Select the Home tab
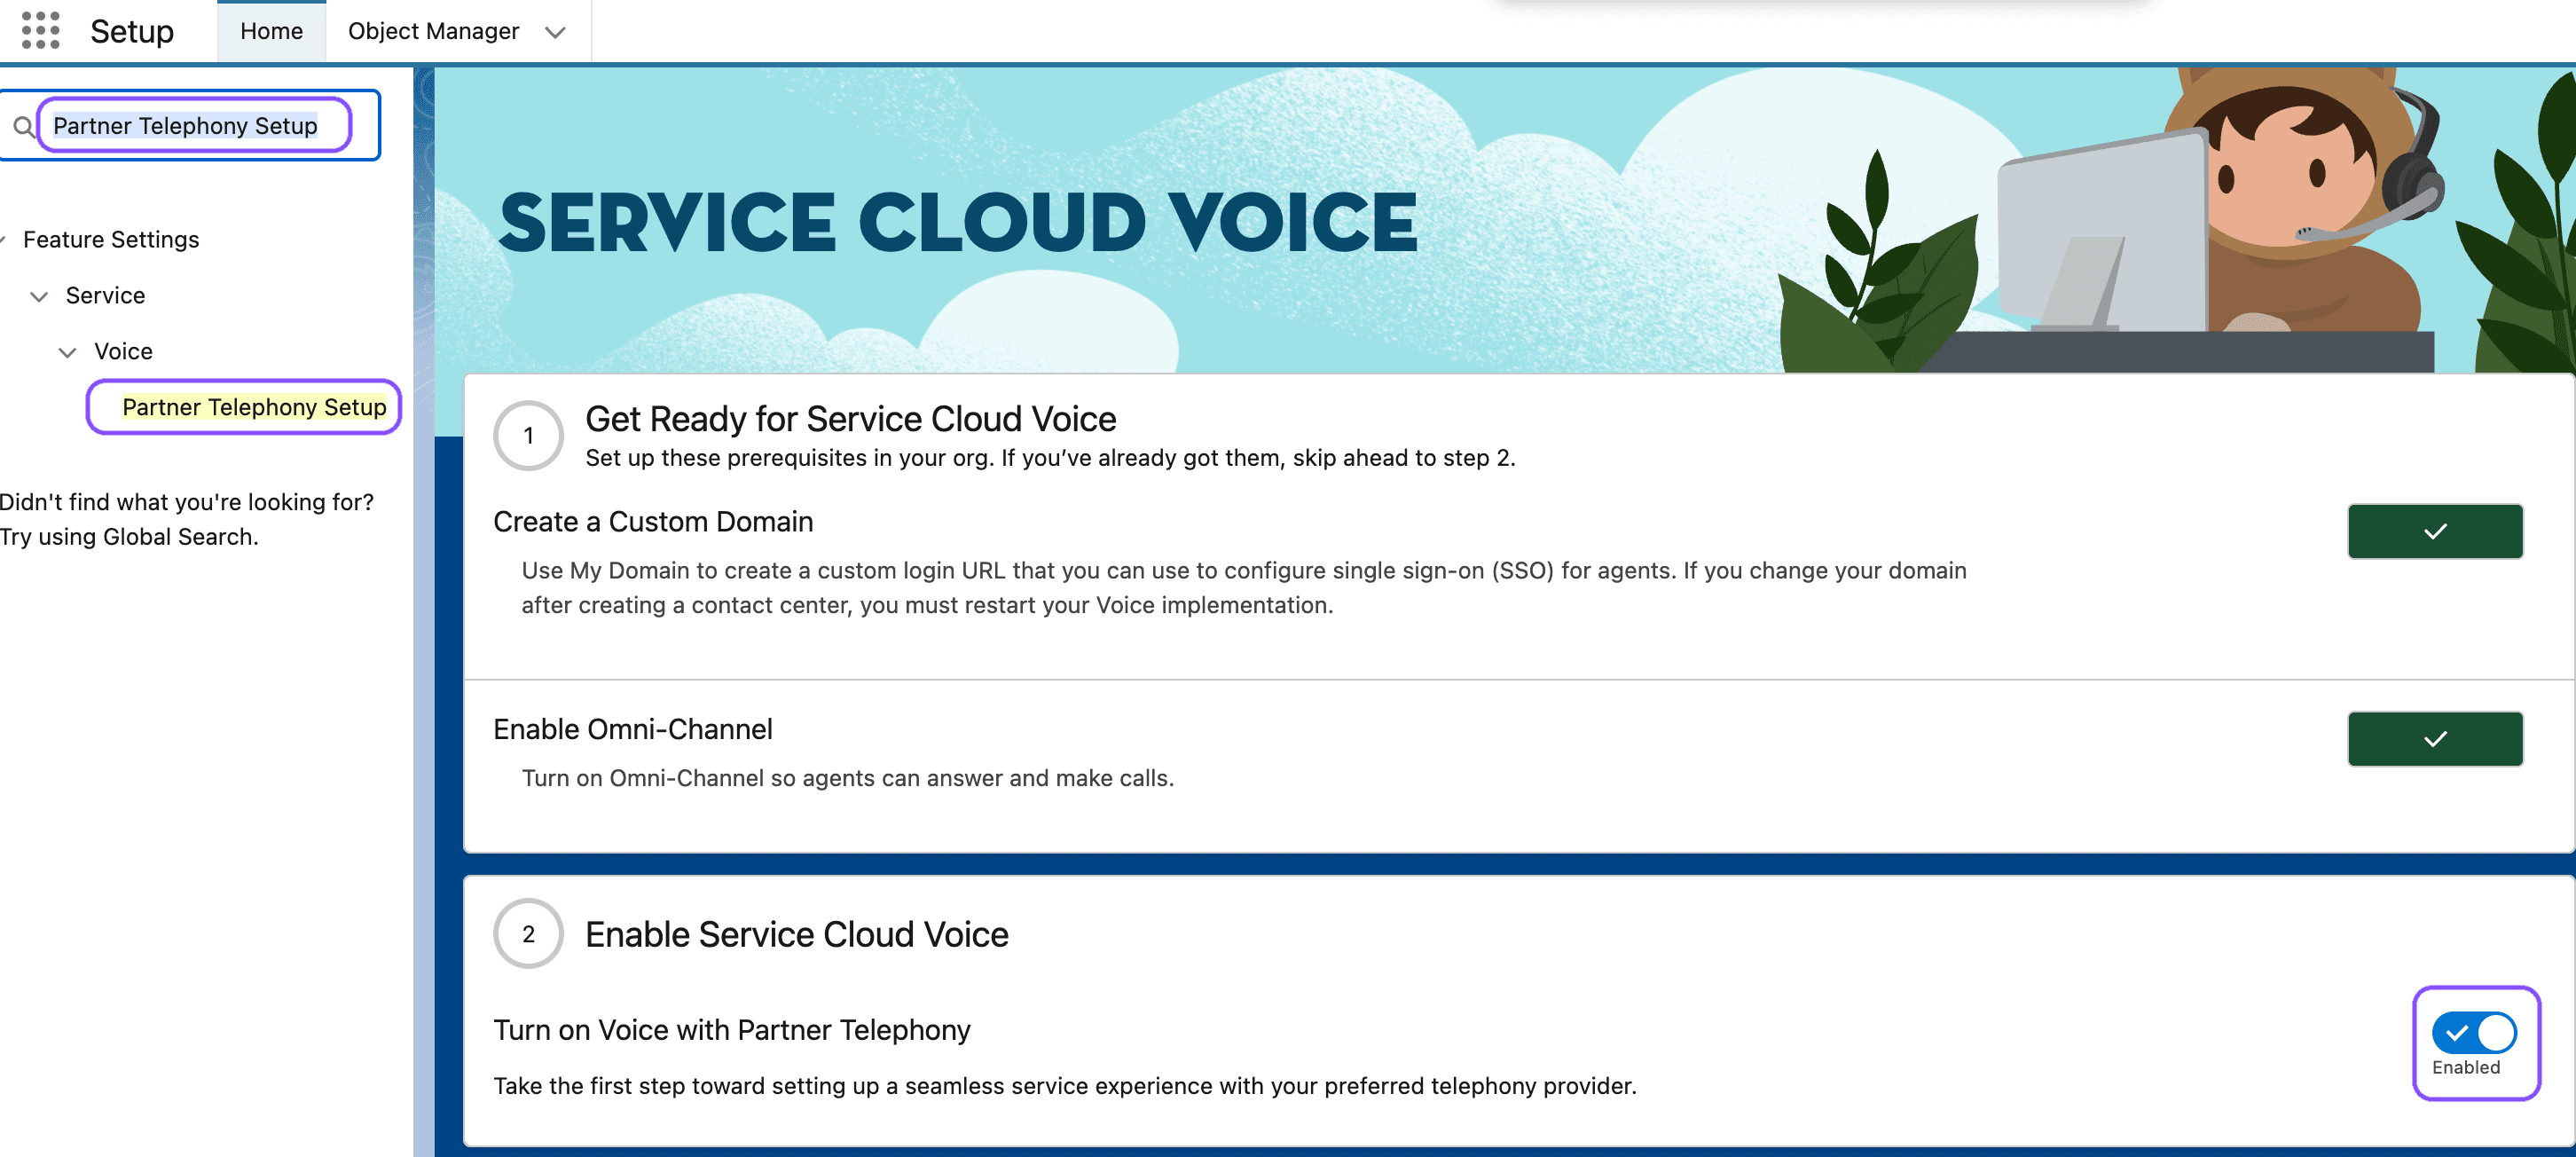This screenshot has height=1157, width=2576. [x=271, y=30]
